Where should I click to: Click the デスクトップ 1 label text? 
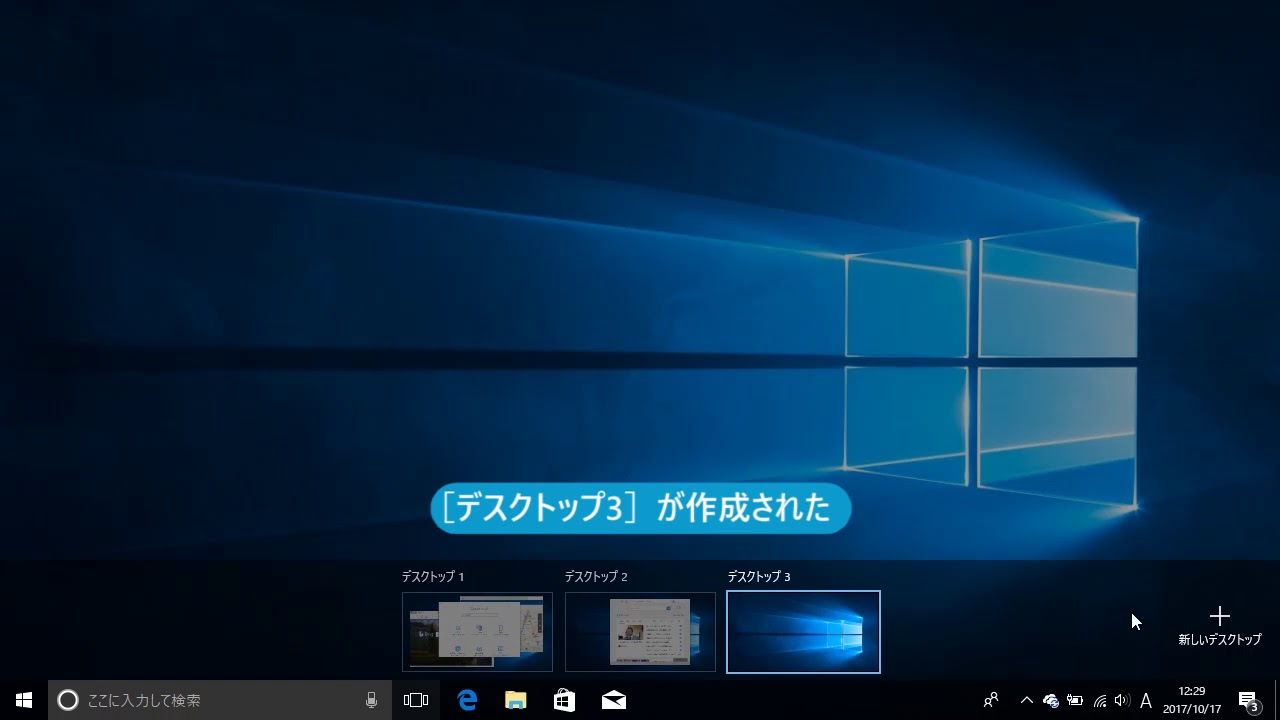433,577
